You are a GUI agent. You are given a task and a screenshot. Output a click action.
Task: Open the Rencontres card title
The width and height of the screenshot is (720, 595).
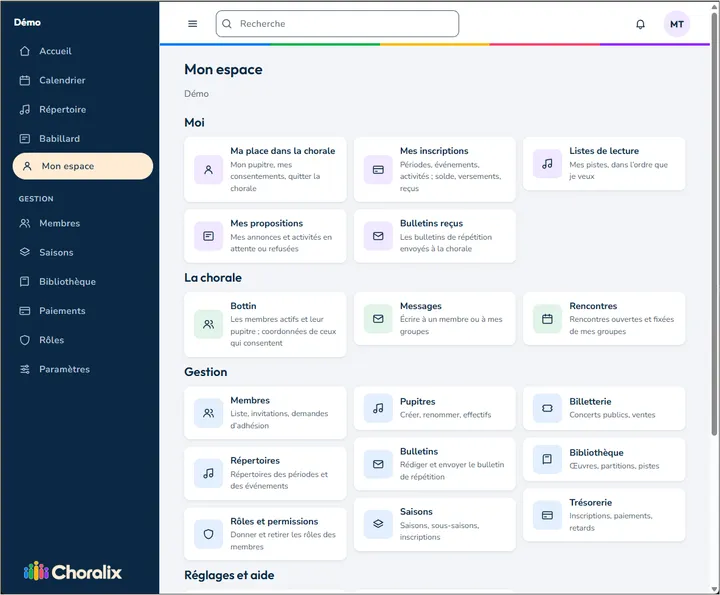(x=593, y=306)
